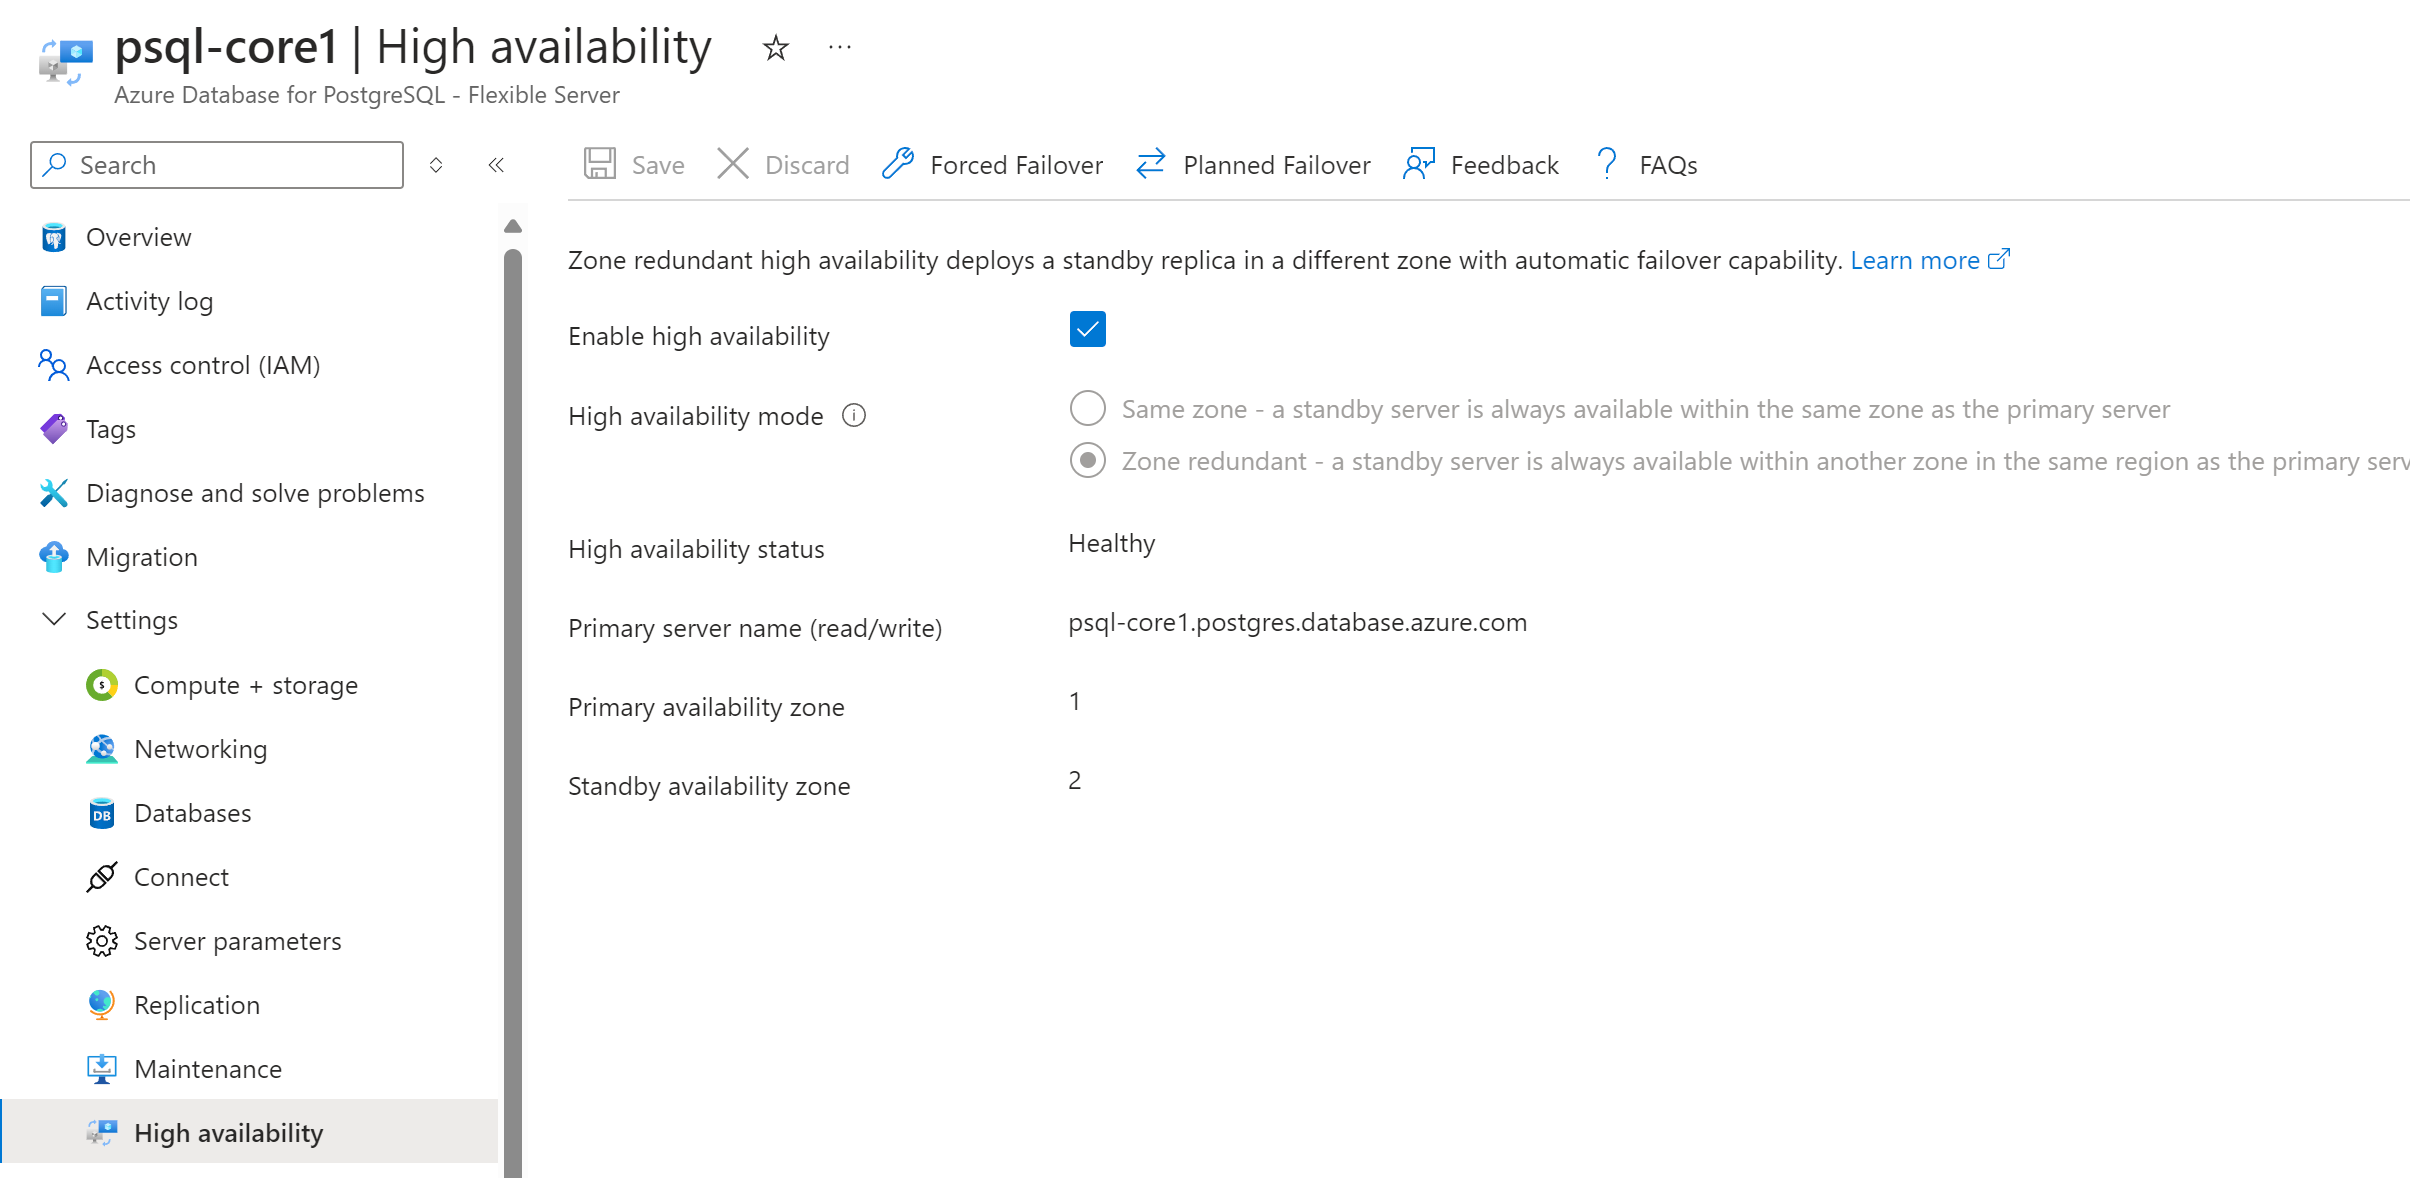Open the Server parameters gear icon

click(102, 941)
